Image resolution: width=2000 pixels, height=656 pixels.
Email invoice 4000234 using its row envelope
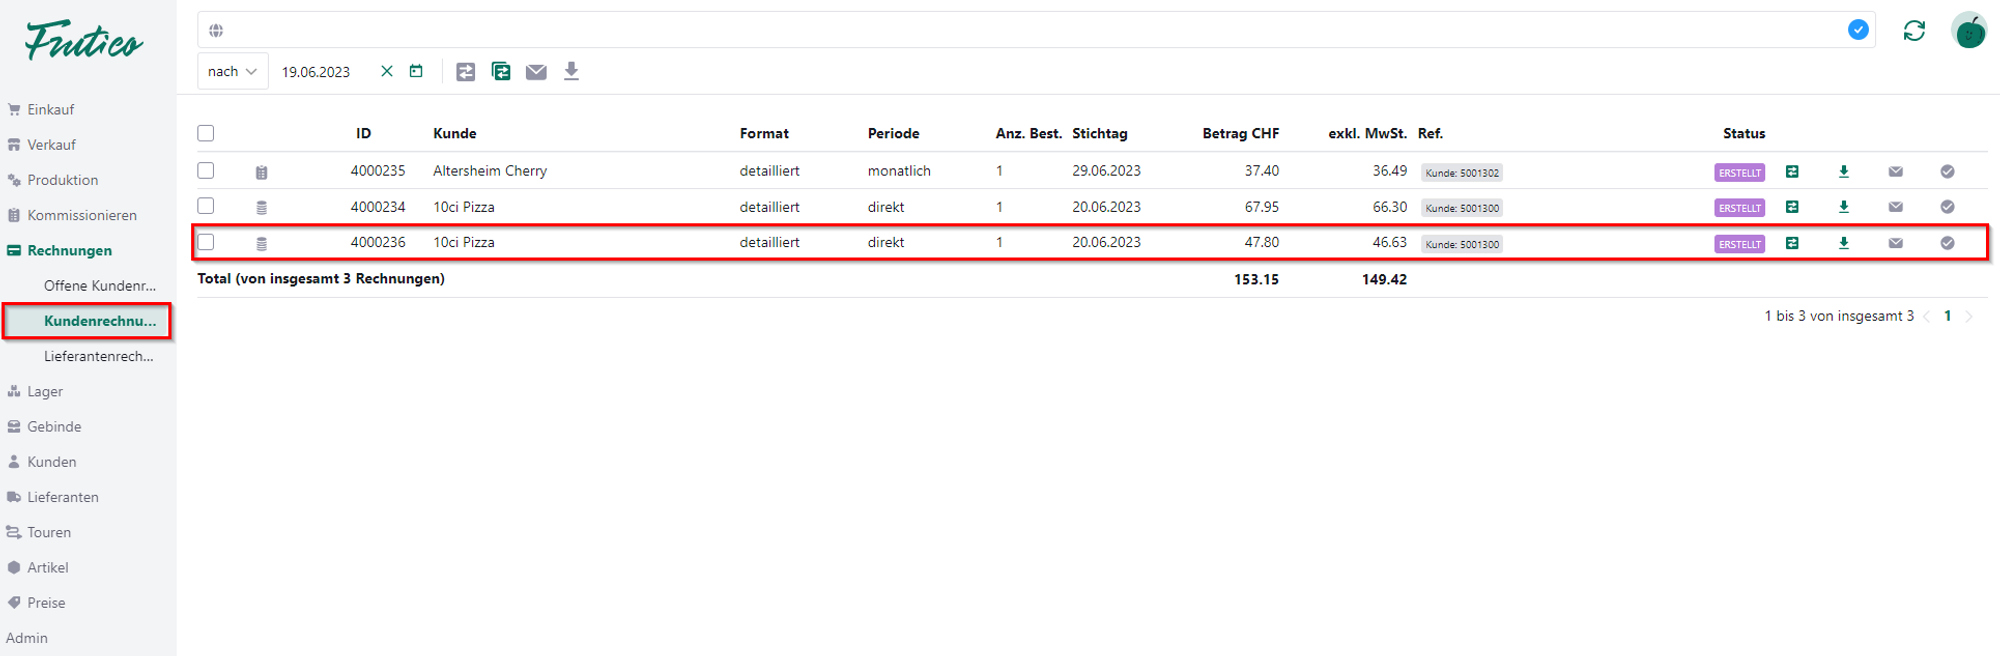click(1895, 207)
